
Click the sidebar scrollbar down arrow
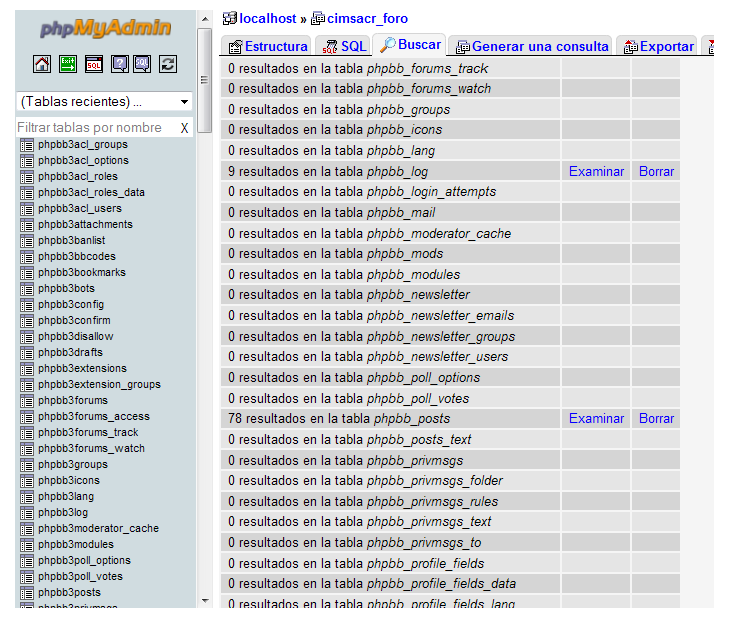[x=206, y=601]
